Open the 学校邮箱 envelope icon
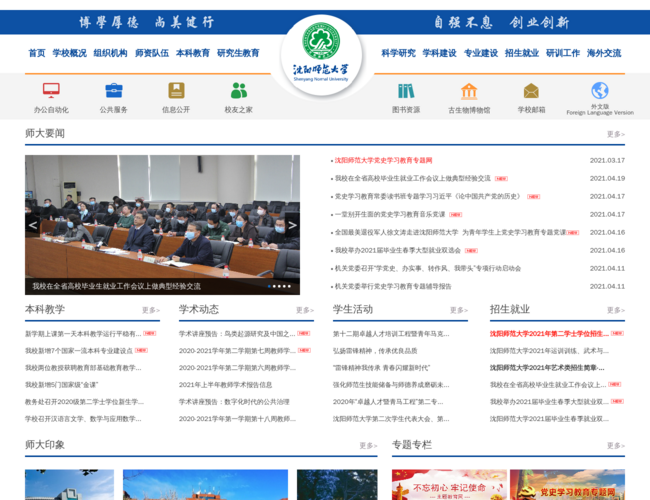650x500 pixels. tap(531, 91)
